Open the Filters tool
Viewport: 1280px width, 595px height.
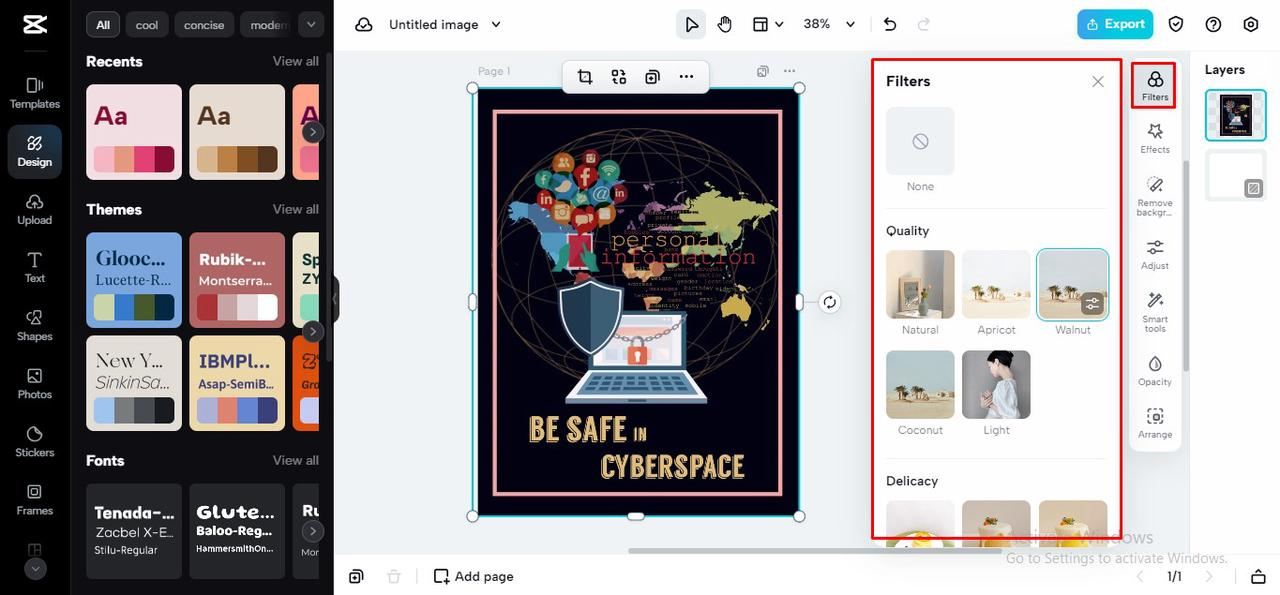click(1154, 85)
